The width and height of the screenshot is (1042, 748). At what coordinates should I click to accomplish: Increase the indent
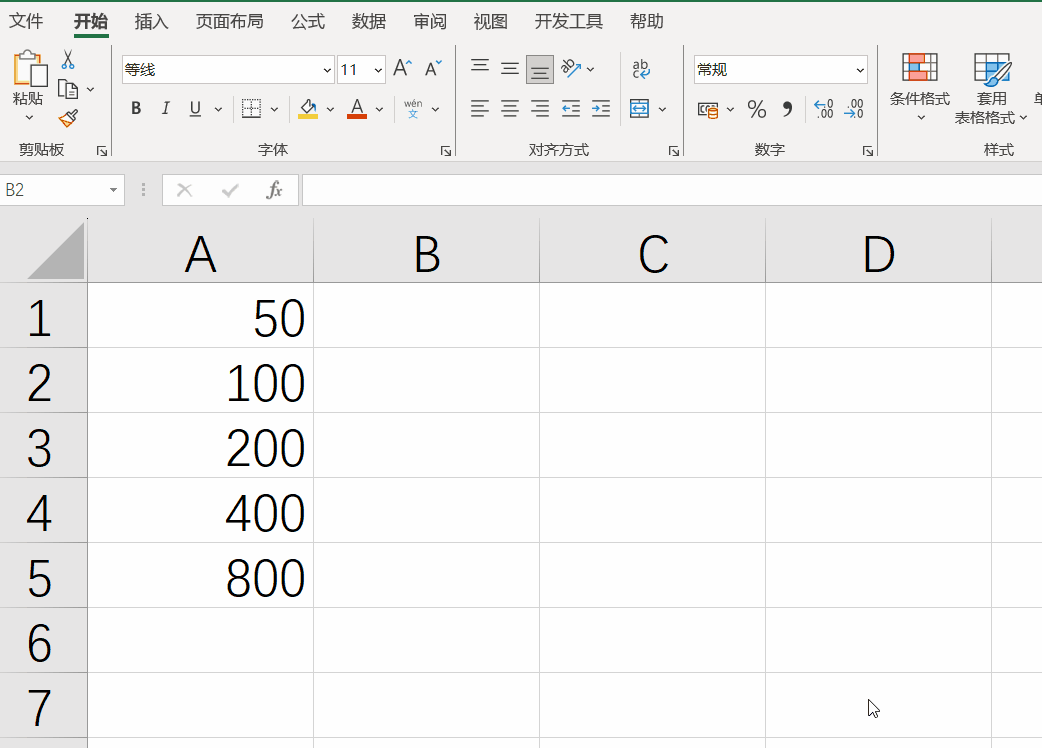pyautogui.click(x=601, y=108)
